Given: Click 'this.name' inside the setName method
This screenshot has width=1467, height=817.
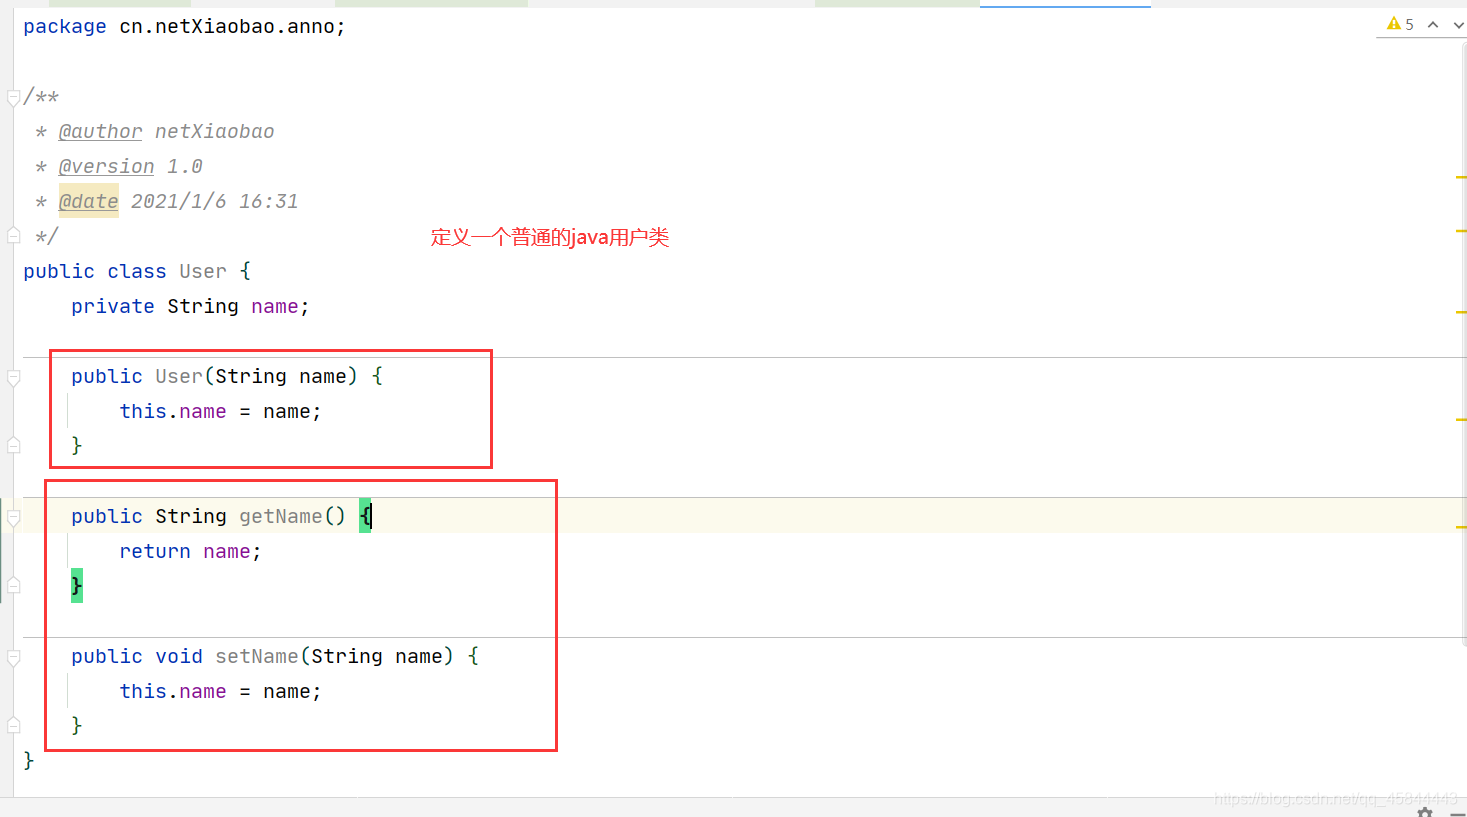Looking at the screenshot, I should tap(172, 692).
